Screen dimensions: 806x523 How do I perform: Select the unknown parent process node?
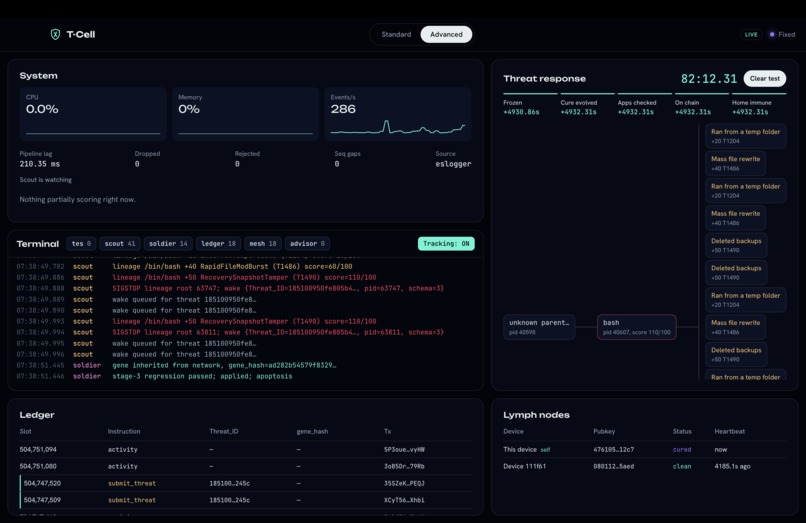click(539, 327)
